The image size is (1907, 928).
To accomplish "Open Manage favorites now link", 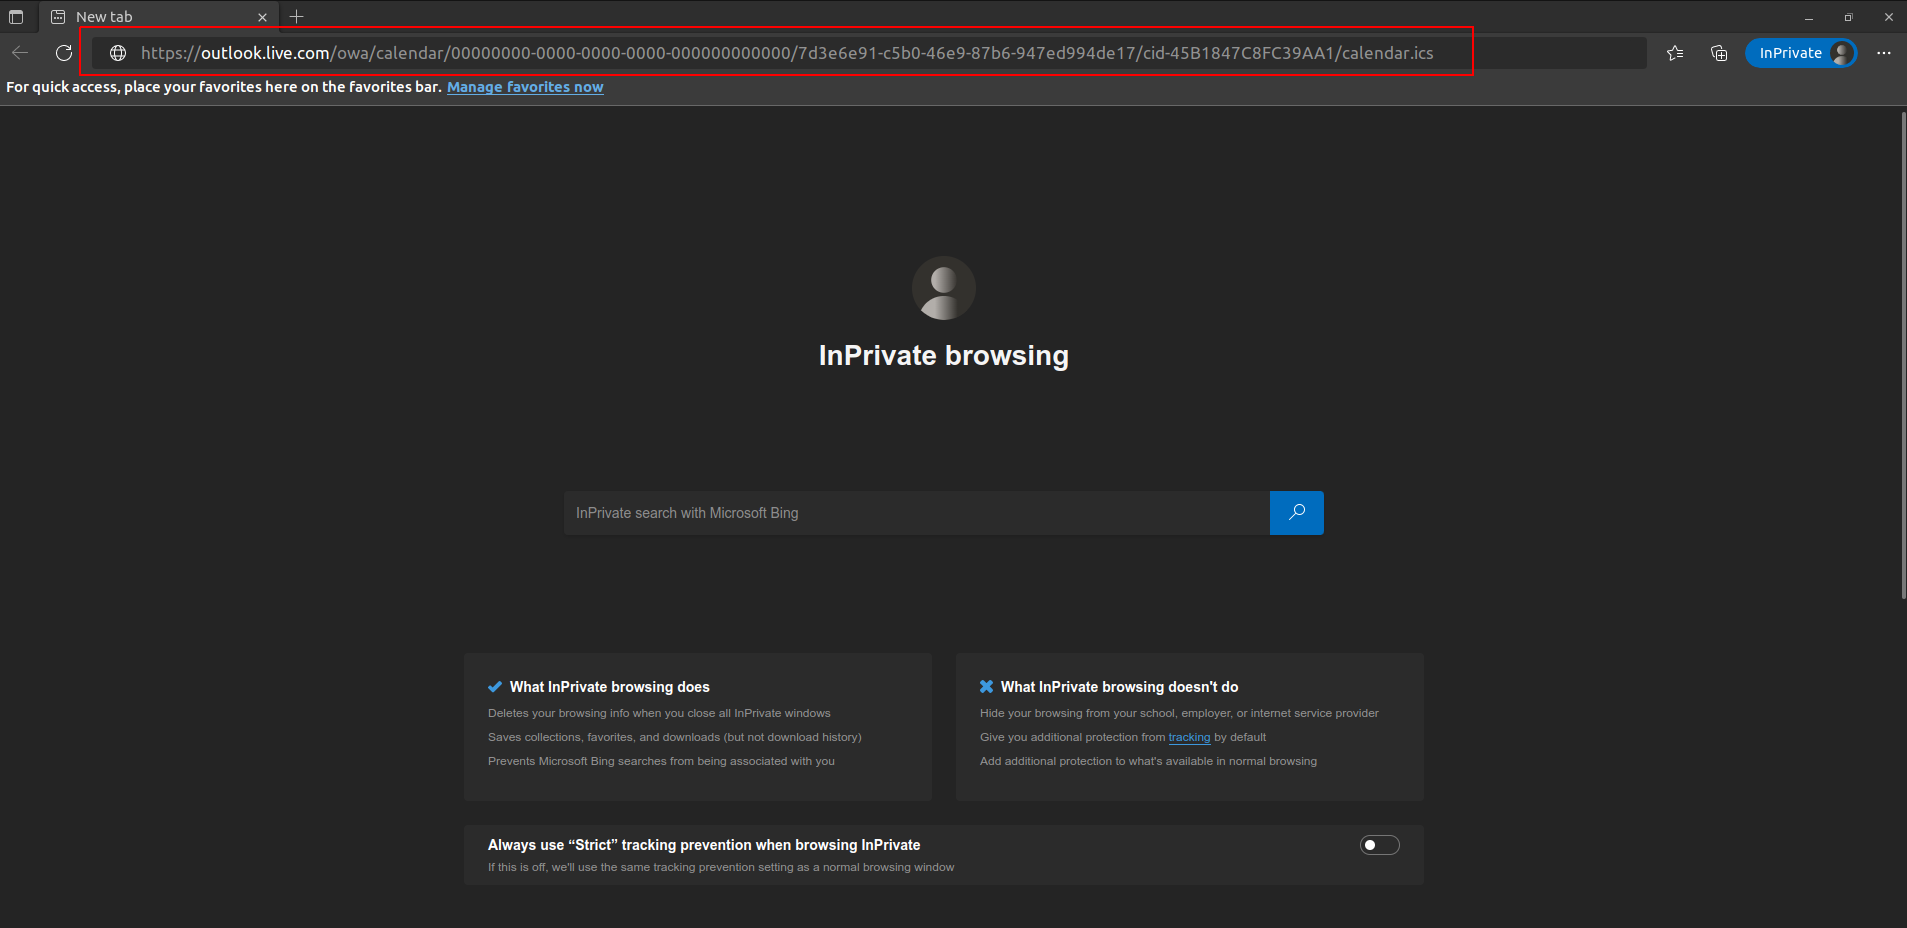I will coord(525,87).
